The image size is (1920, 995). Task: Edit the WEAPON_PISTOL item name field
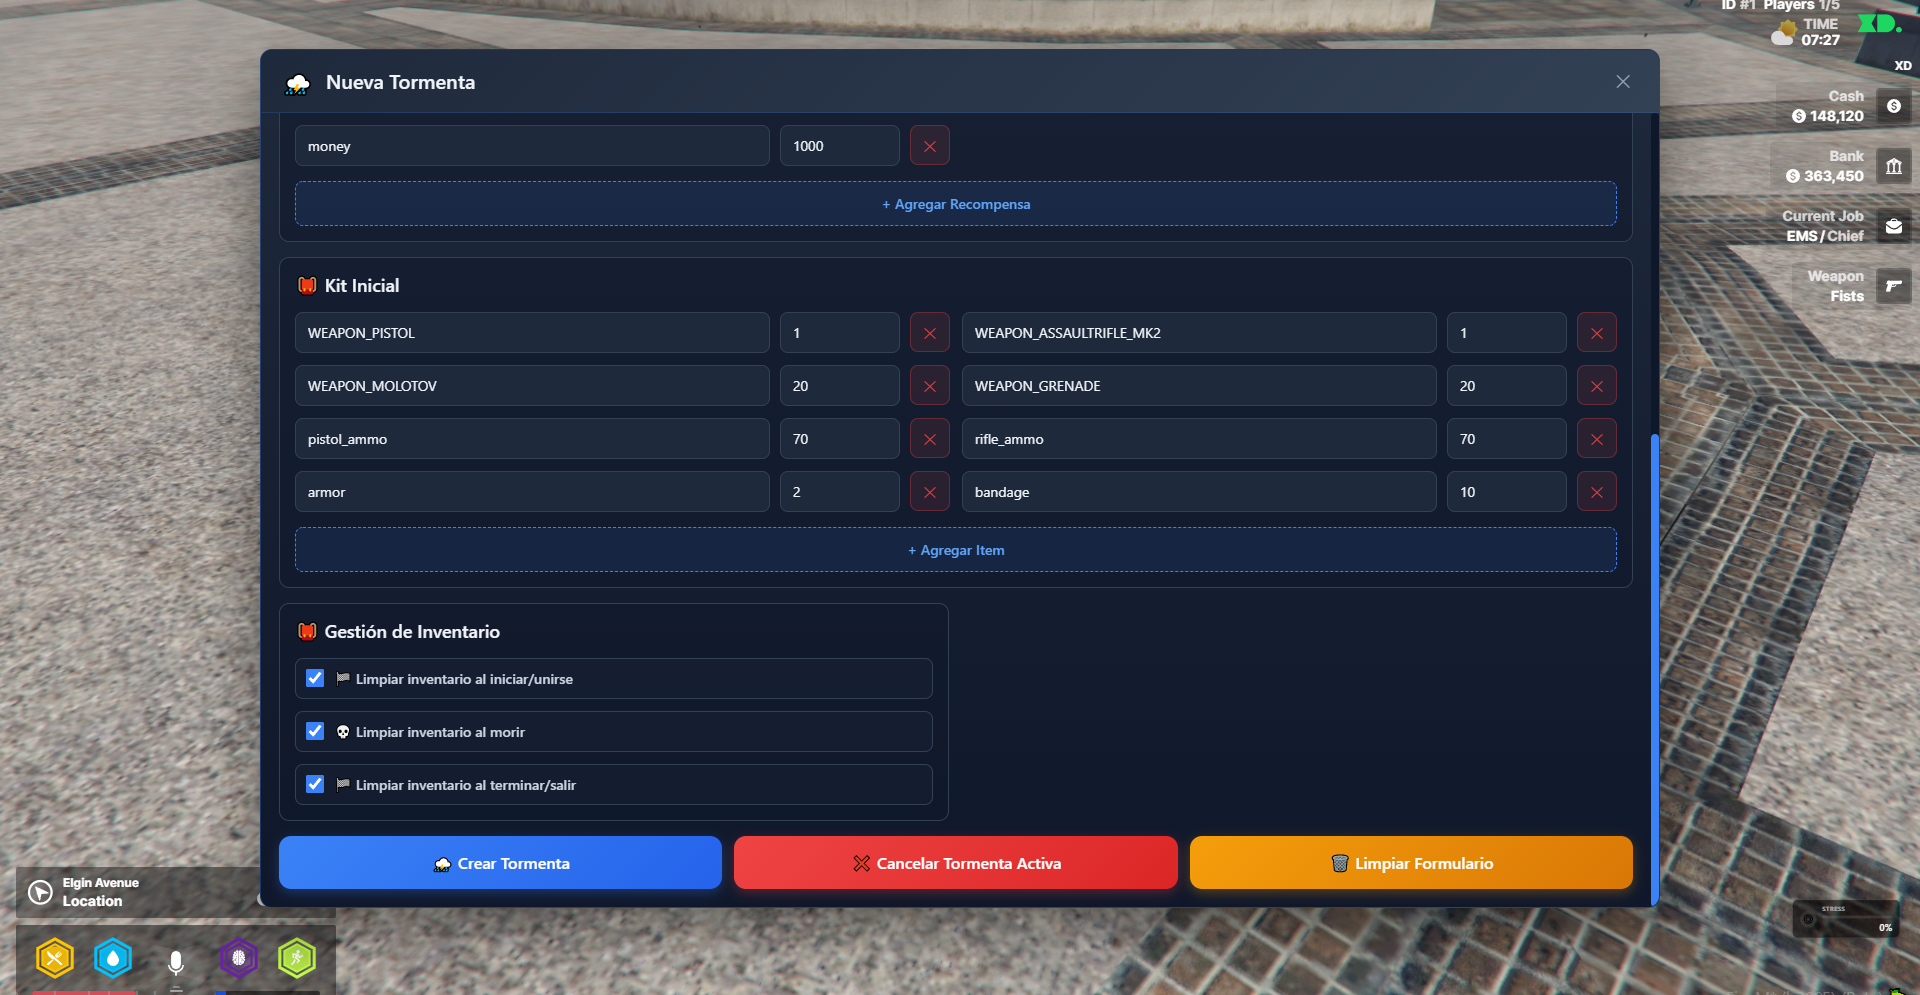coord(532,333)
